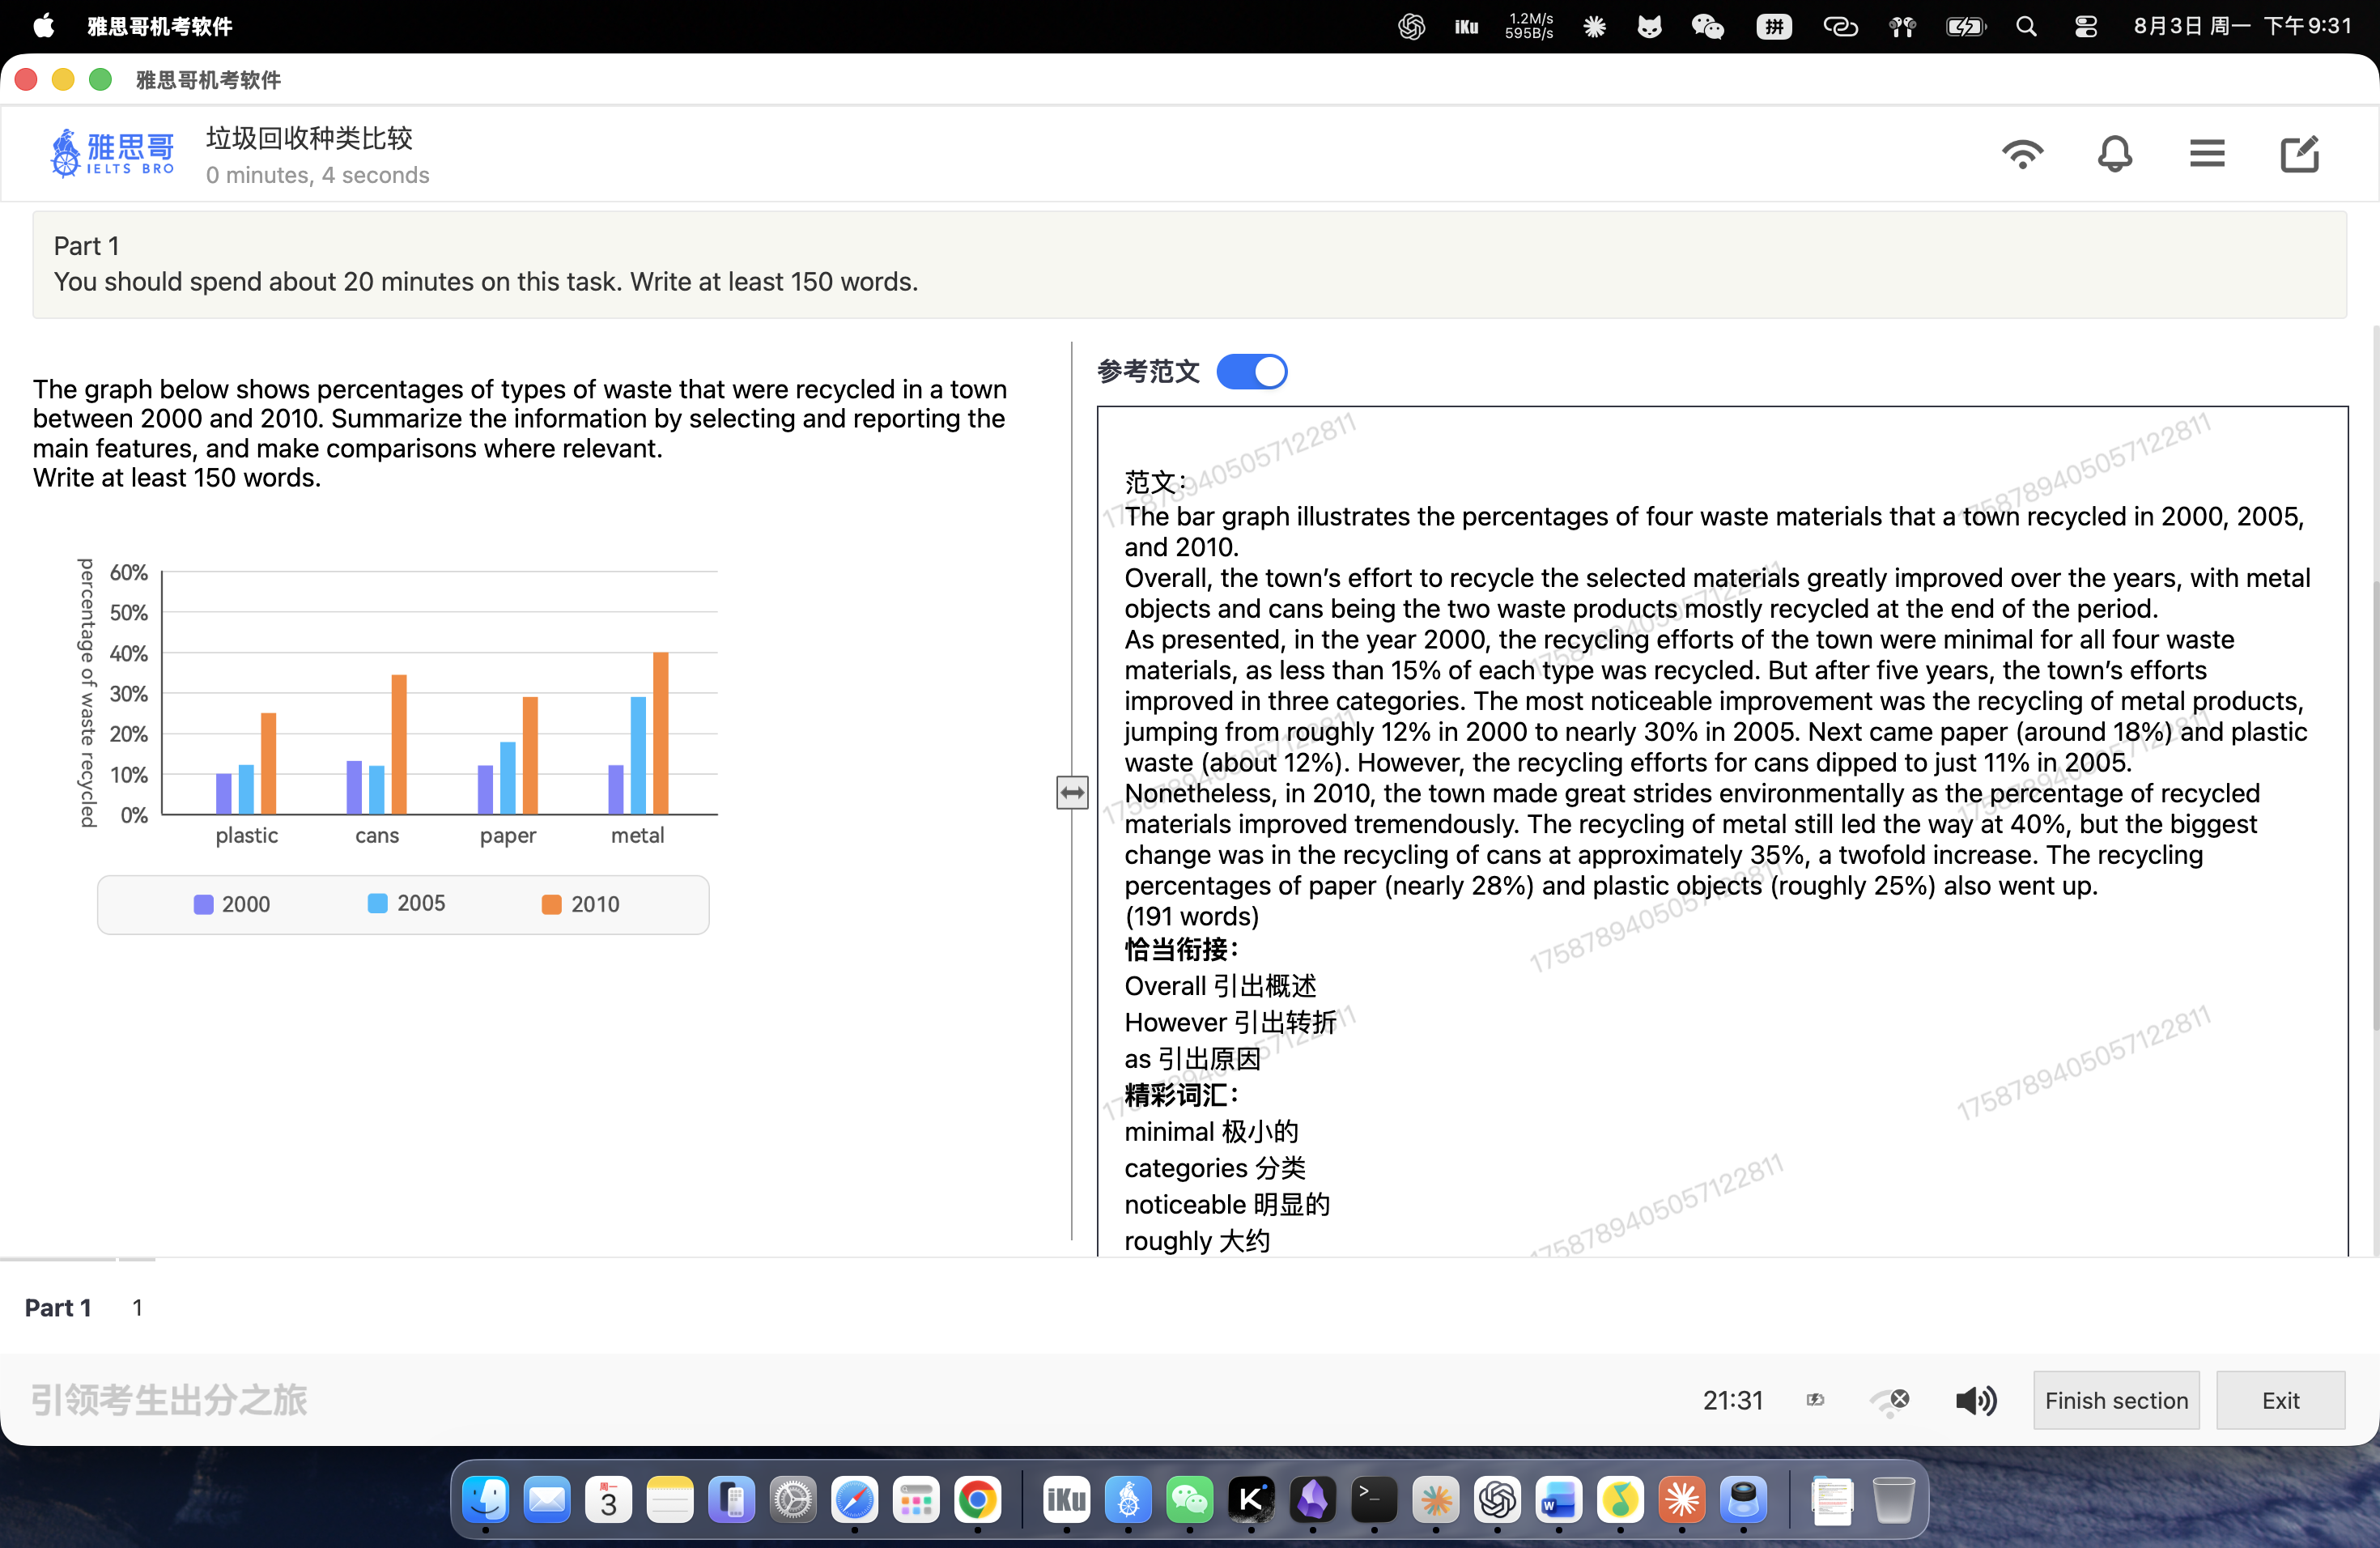The height and width of the screenshot is (1548, 2380).
Task: Click the panel resize handle with arrows
Action: (1072, 793)
